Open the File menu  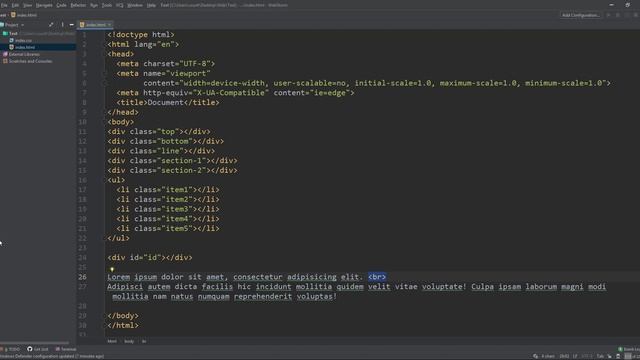click(4, 5)
